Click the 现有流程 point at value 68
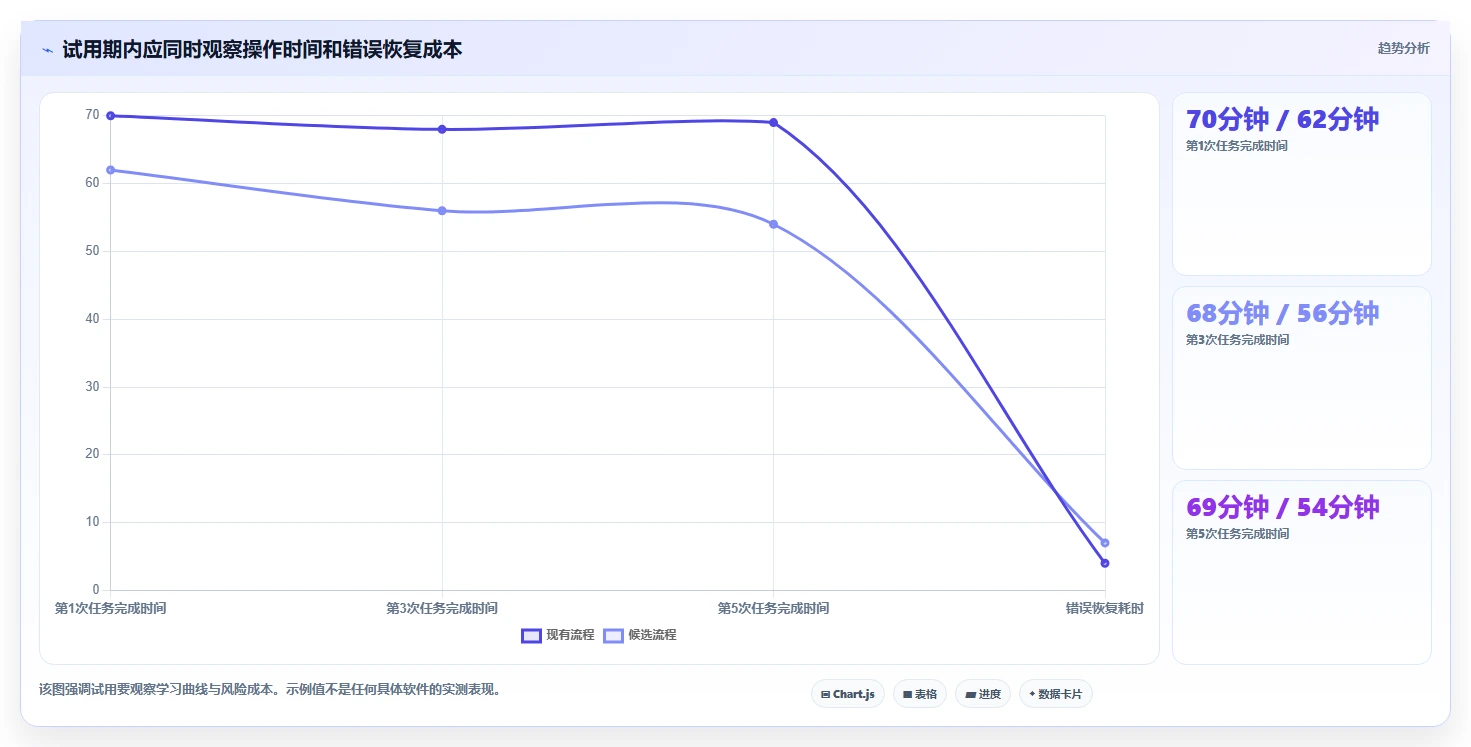Viewport: 1471px width, 747px height. point(442,129)
